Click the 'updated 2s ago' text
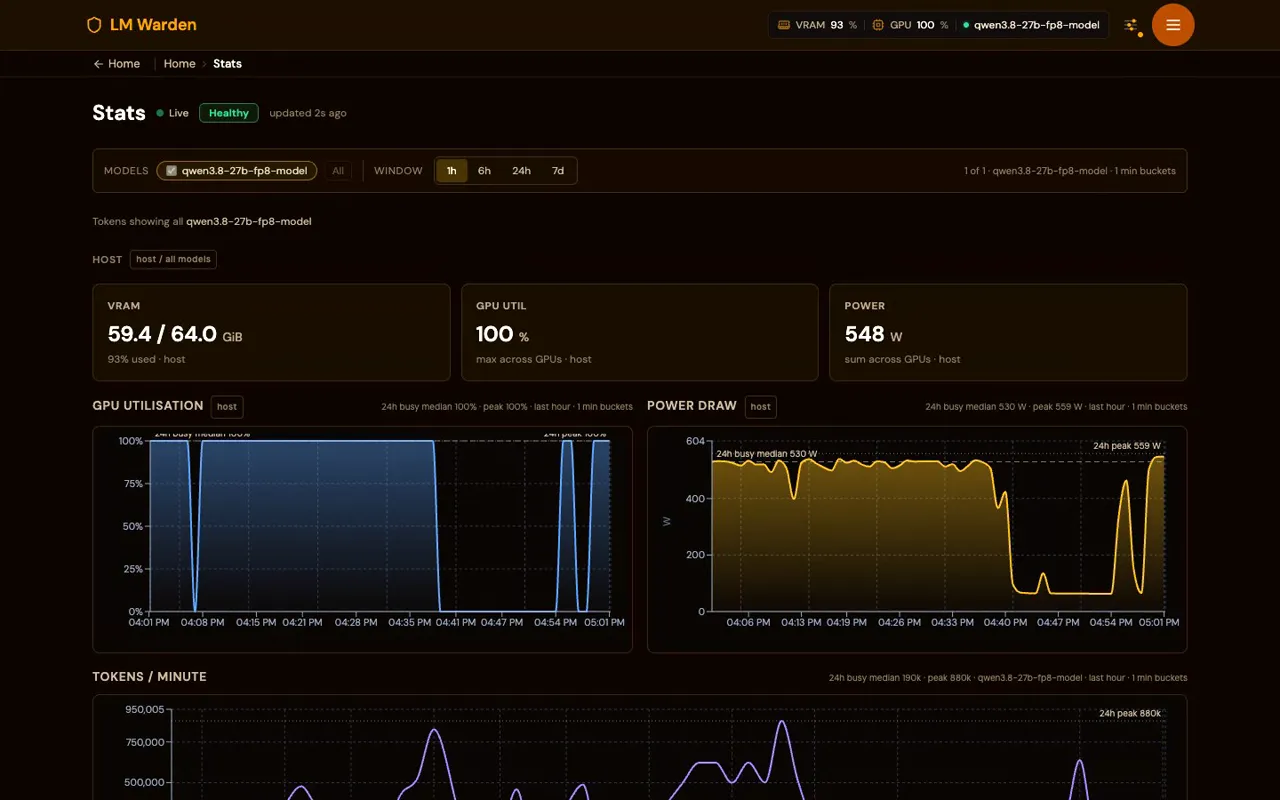The image size is (1280, 800). pos(308,113)
